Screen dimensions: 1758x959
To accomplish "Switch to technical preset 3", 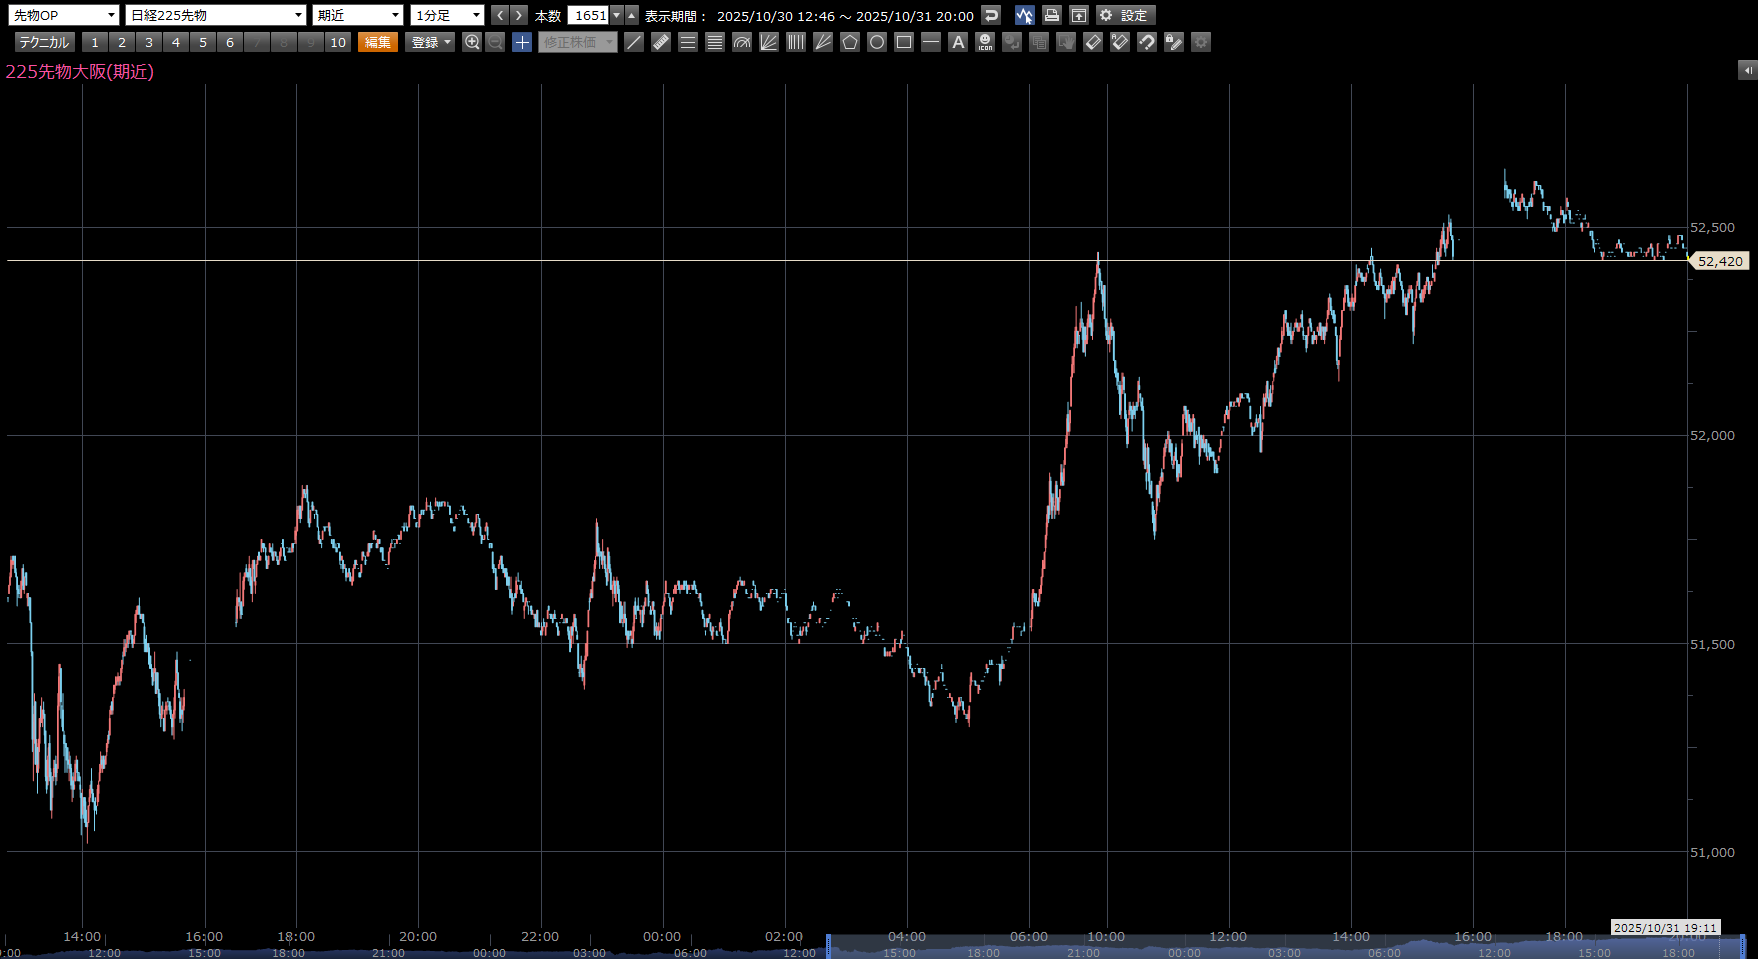I will pyautogui.click(x=149, y=42).
